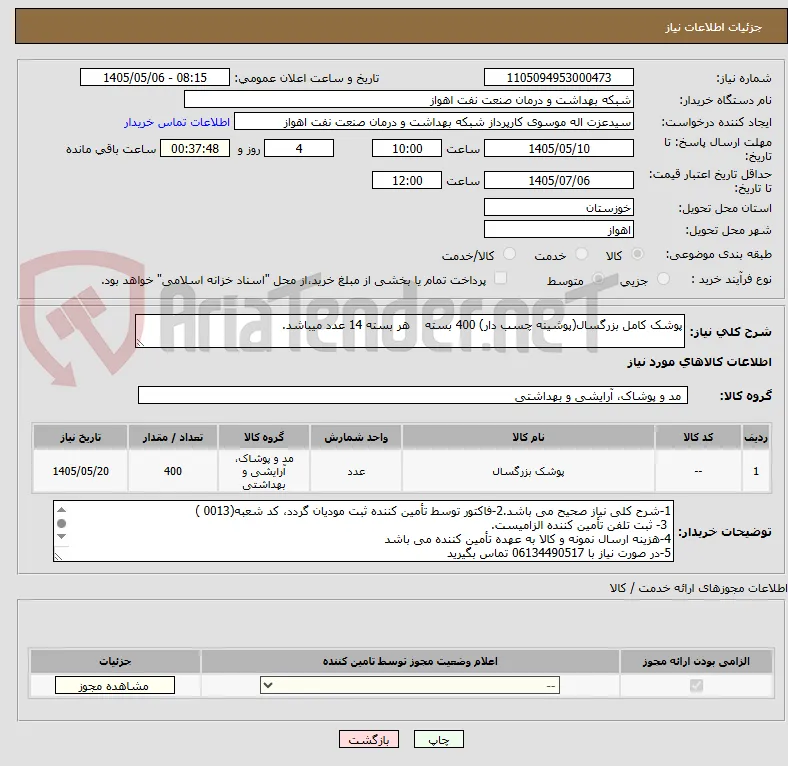Click the buyer notes text area

click(x=363, y=531)
